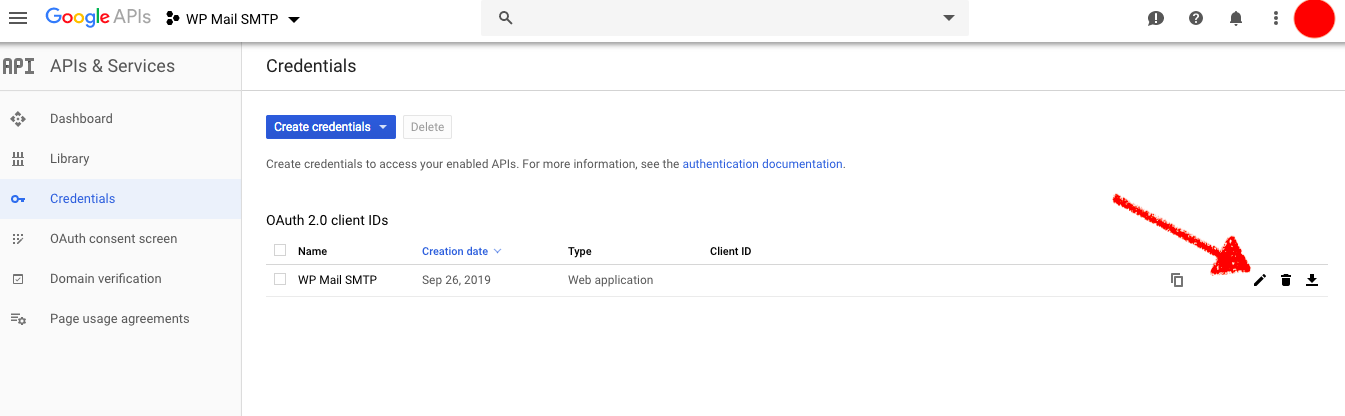Open the authentication documentation link

tap(762, 164)
